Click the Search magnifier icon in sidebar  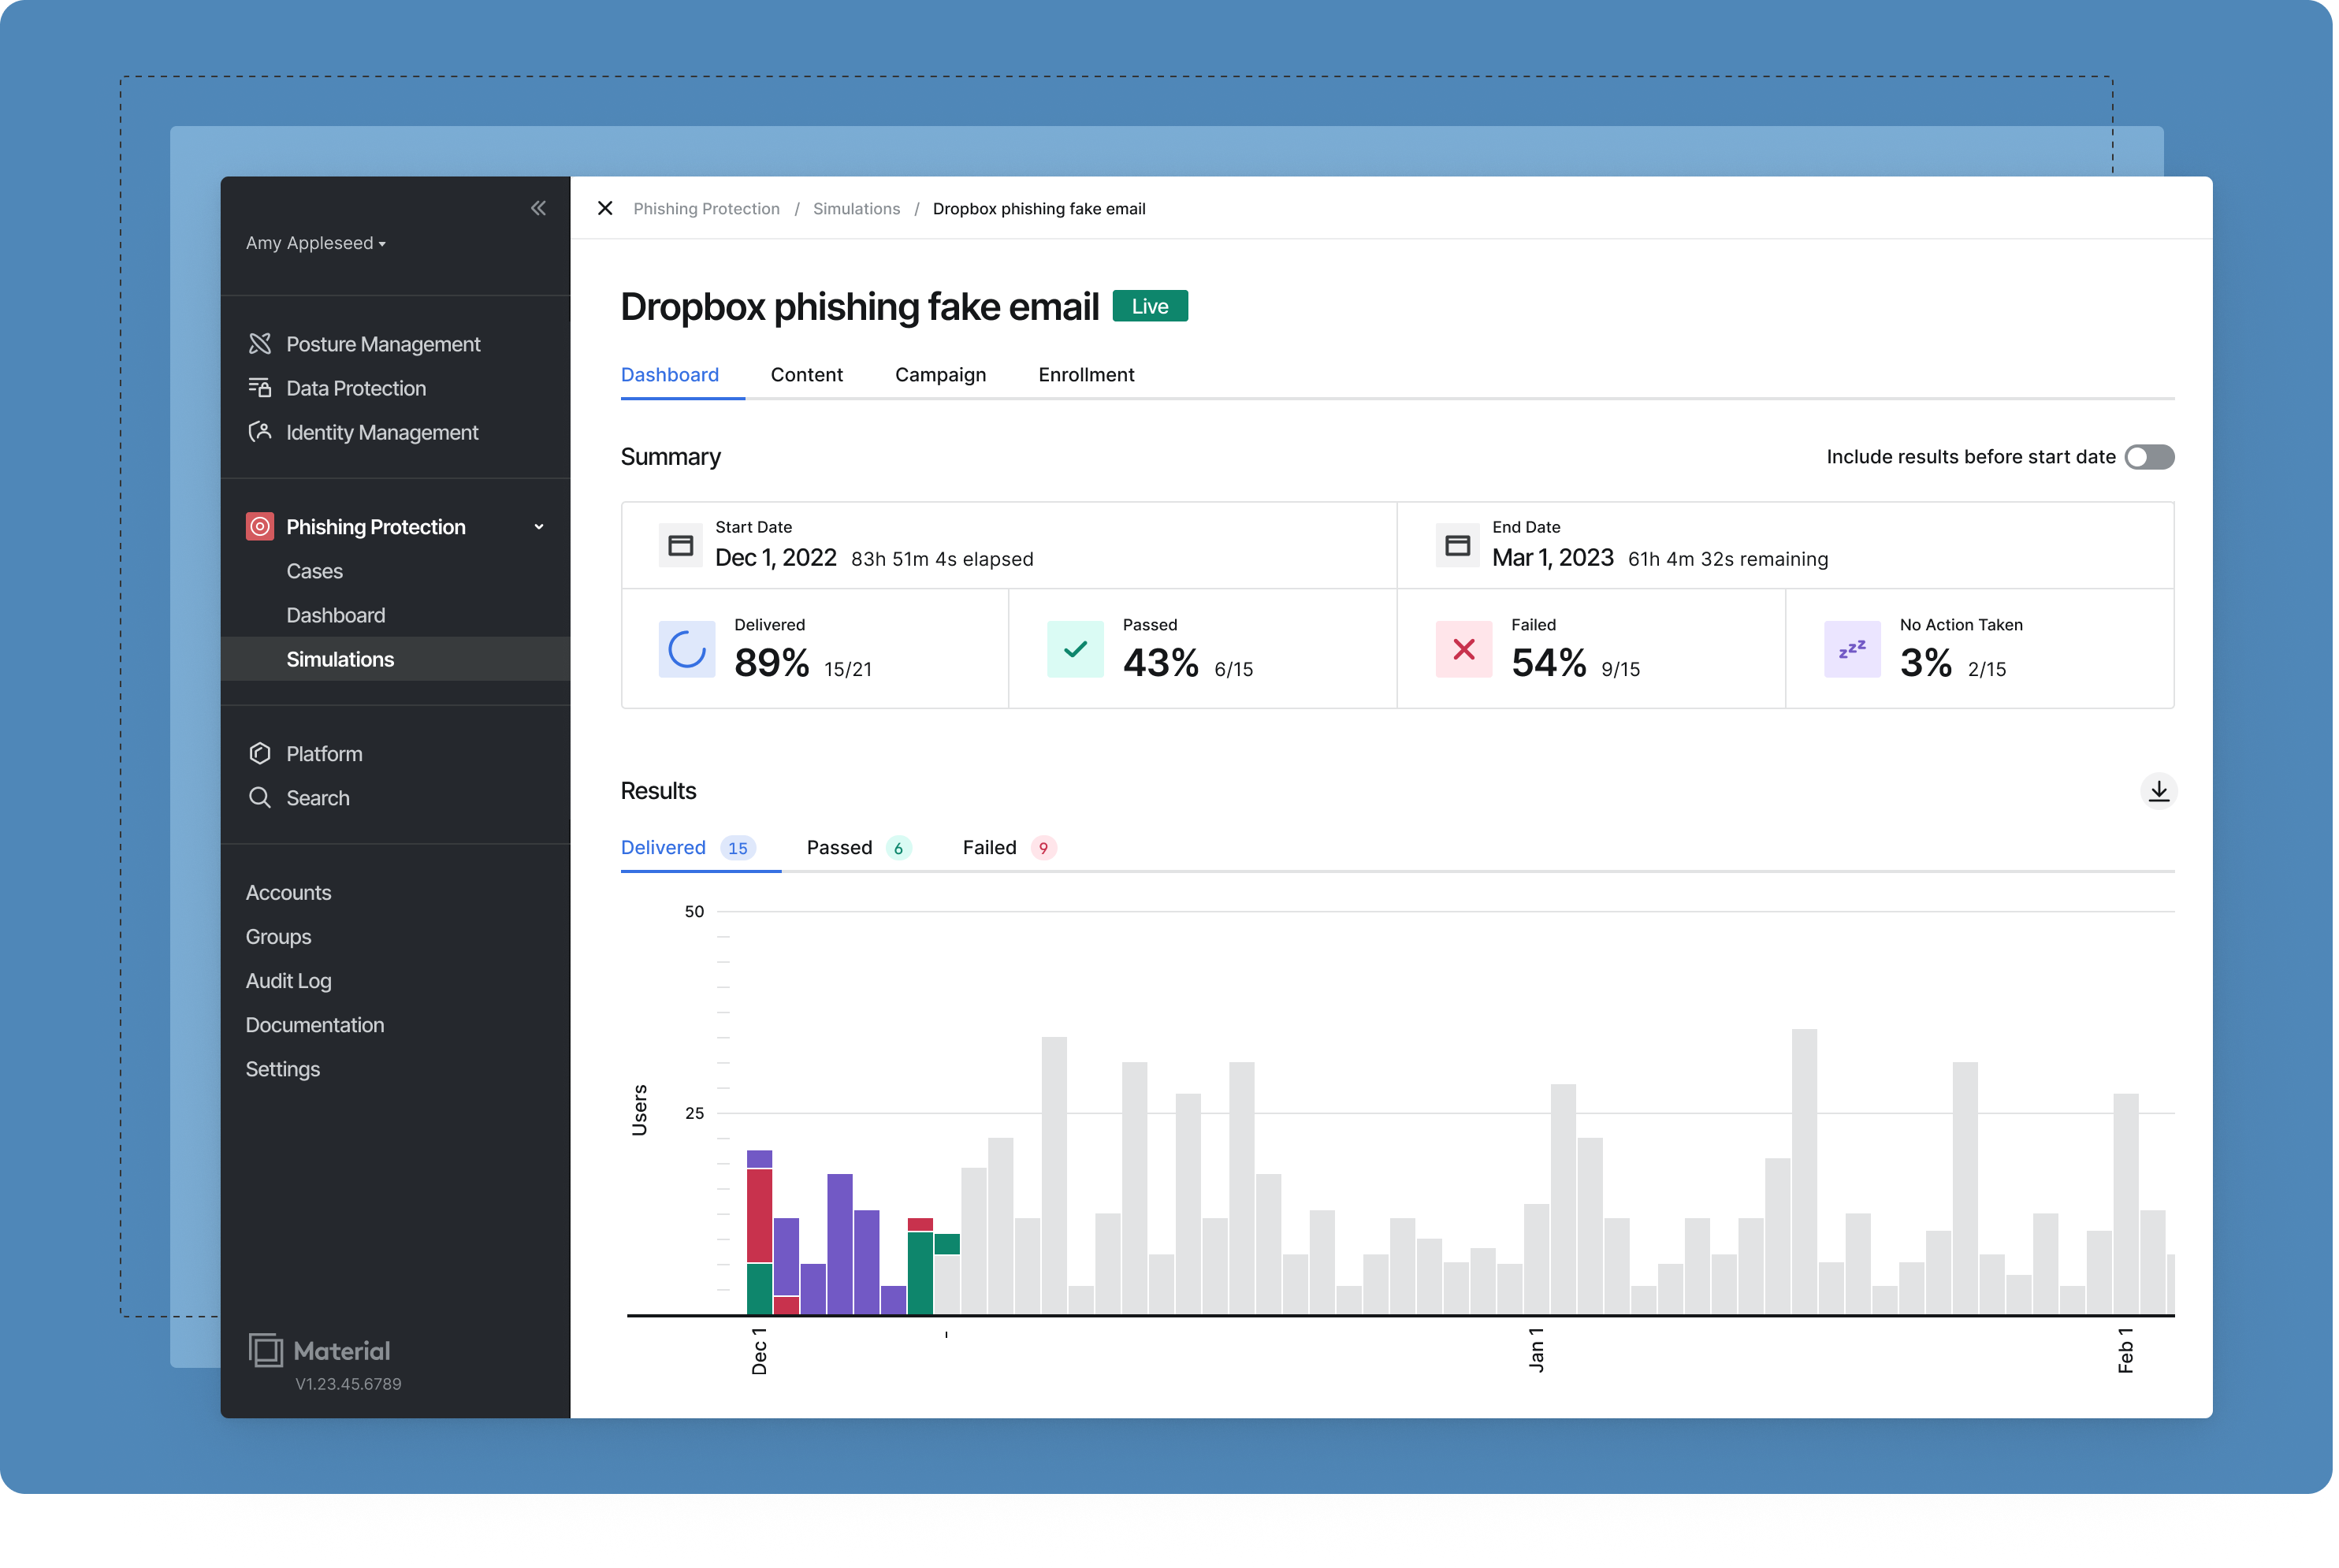[x=261, y=798]
